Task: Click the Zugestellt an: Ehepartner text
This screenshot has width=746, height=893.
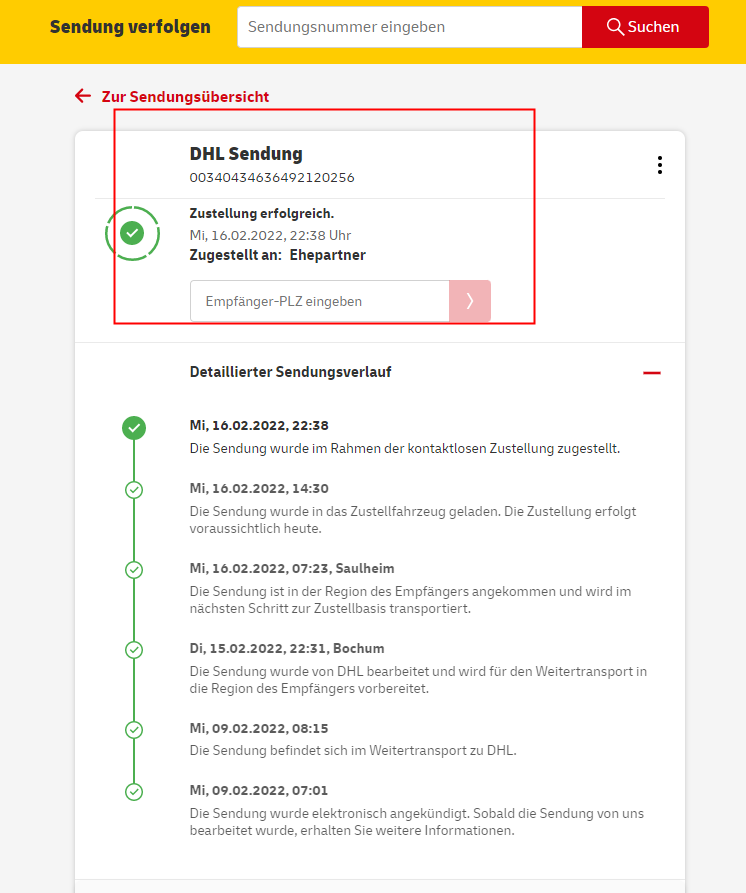Action: (277, 255)
